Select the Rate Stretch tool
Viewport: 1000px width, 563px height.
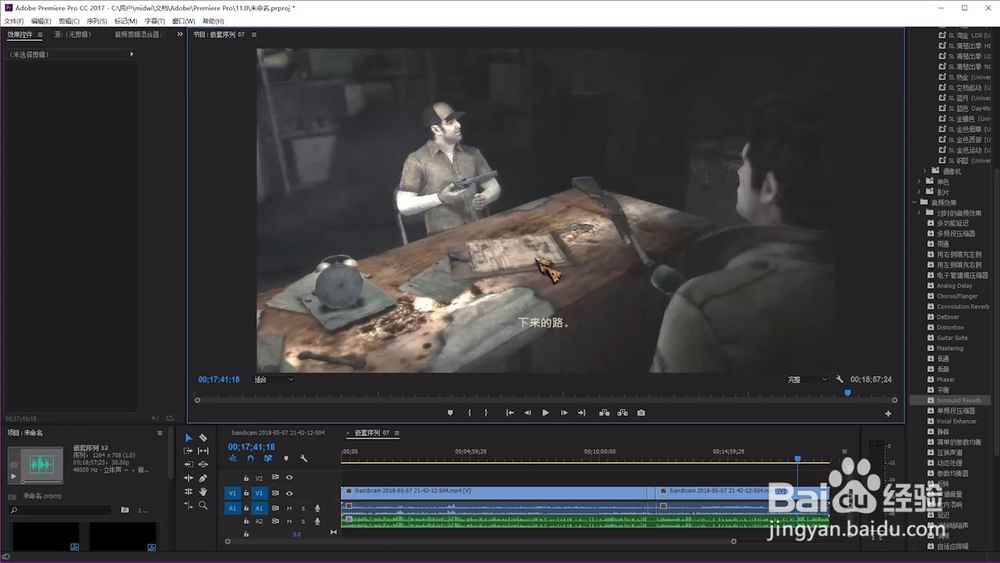[x=188, y=505]
